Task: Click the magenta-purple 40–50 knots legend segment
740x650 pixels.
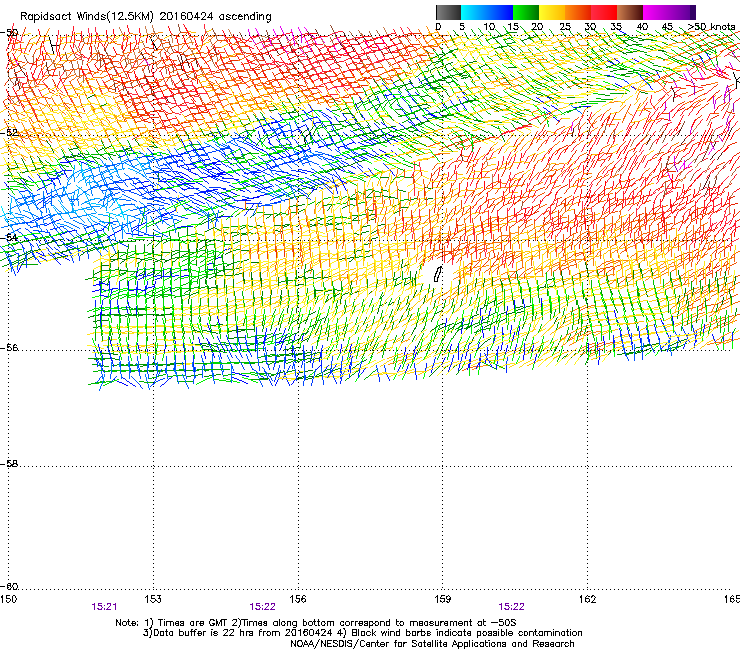Action: pyautogui.click(x=669, y=12)
